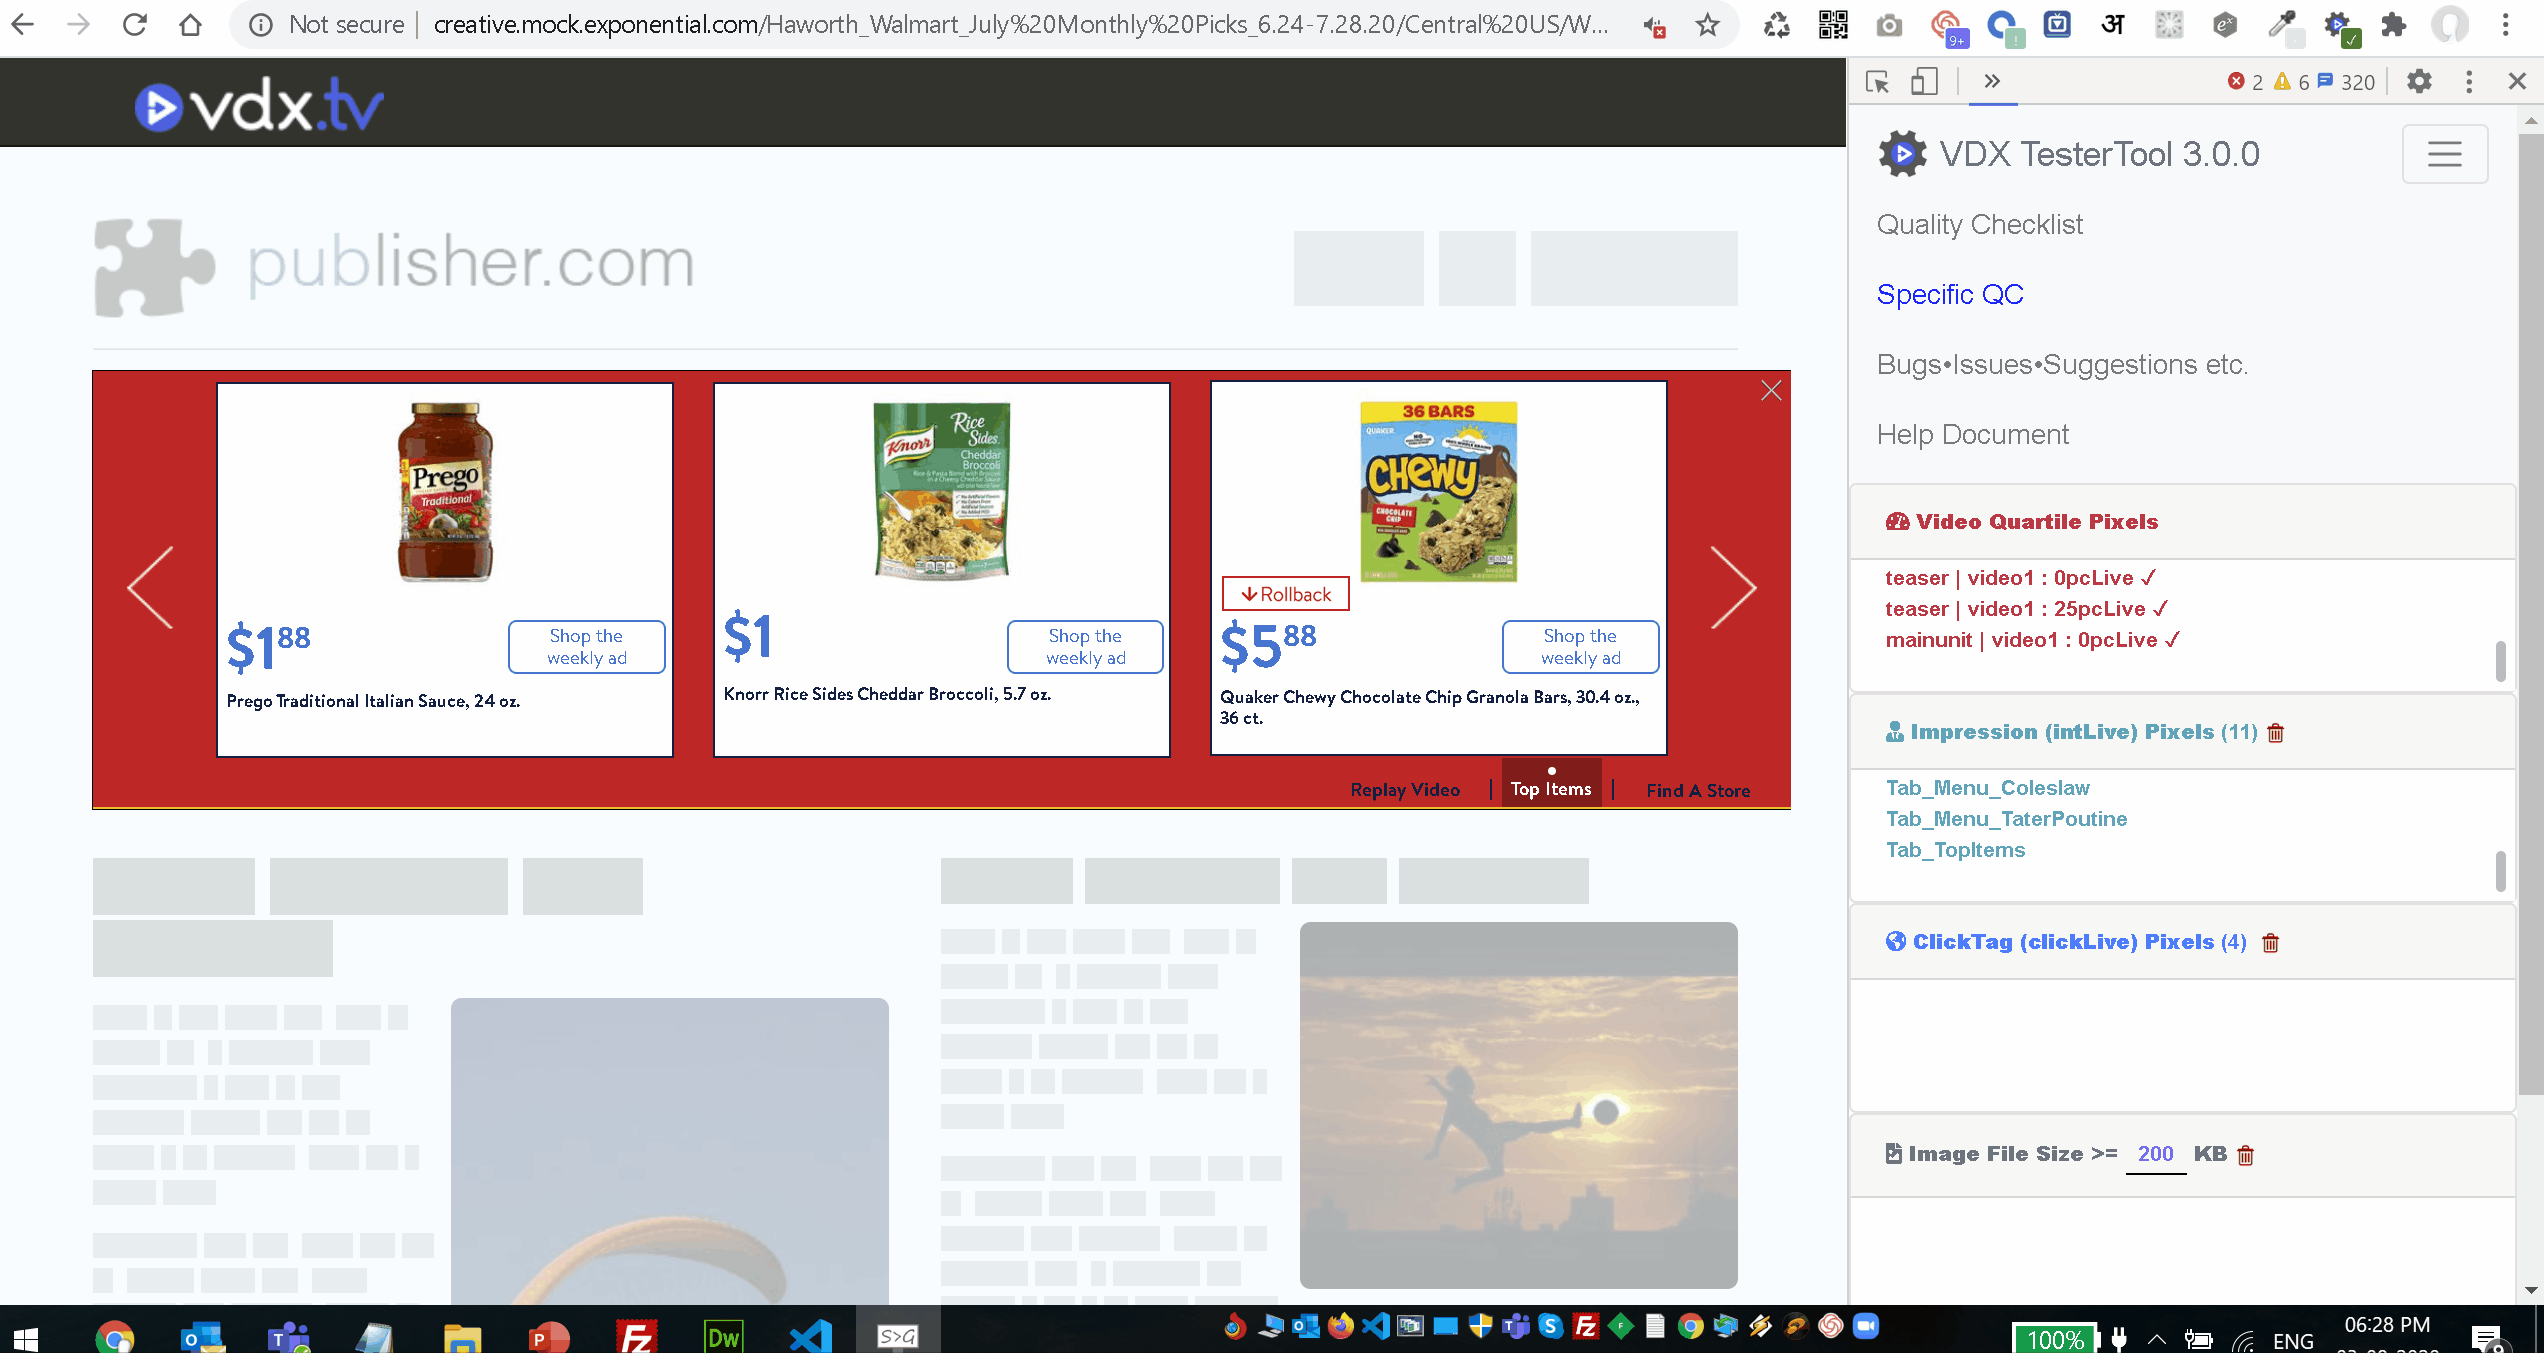The height and width of the screenshot is (1353, 2544).
Task: Select teaser video1 0pcLive entry
Action: click(2020, 578)
